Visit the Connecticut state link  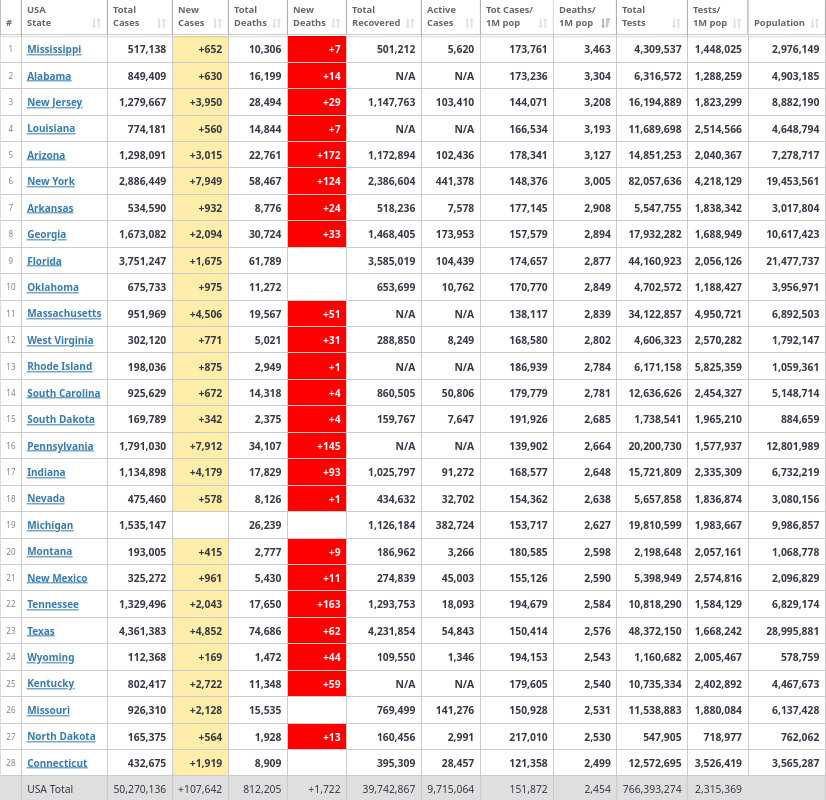coord(57,763)
